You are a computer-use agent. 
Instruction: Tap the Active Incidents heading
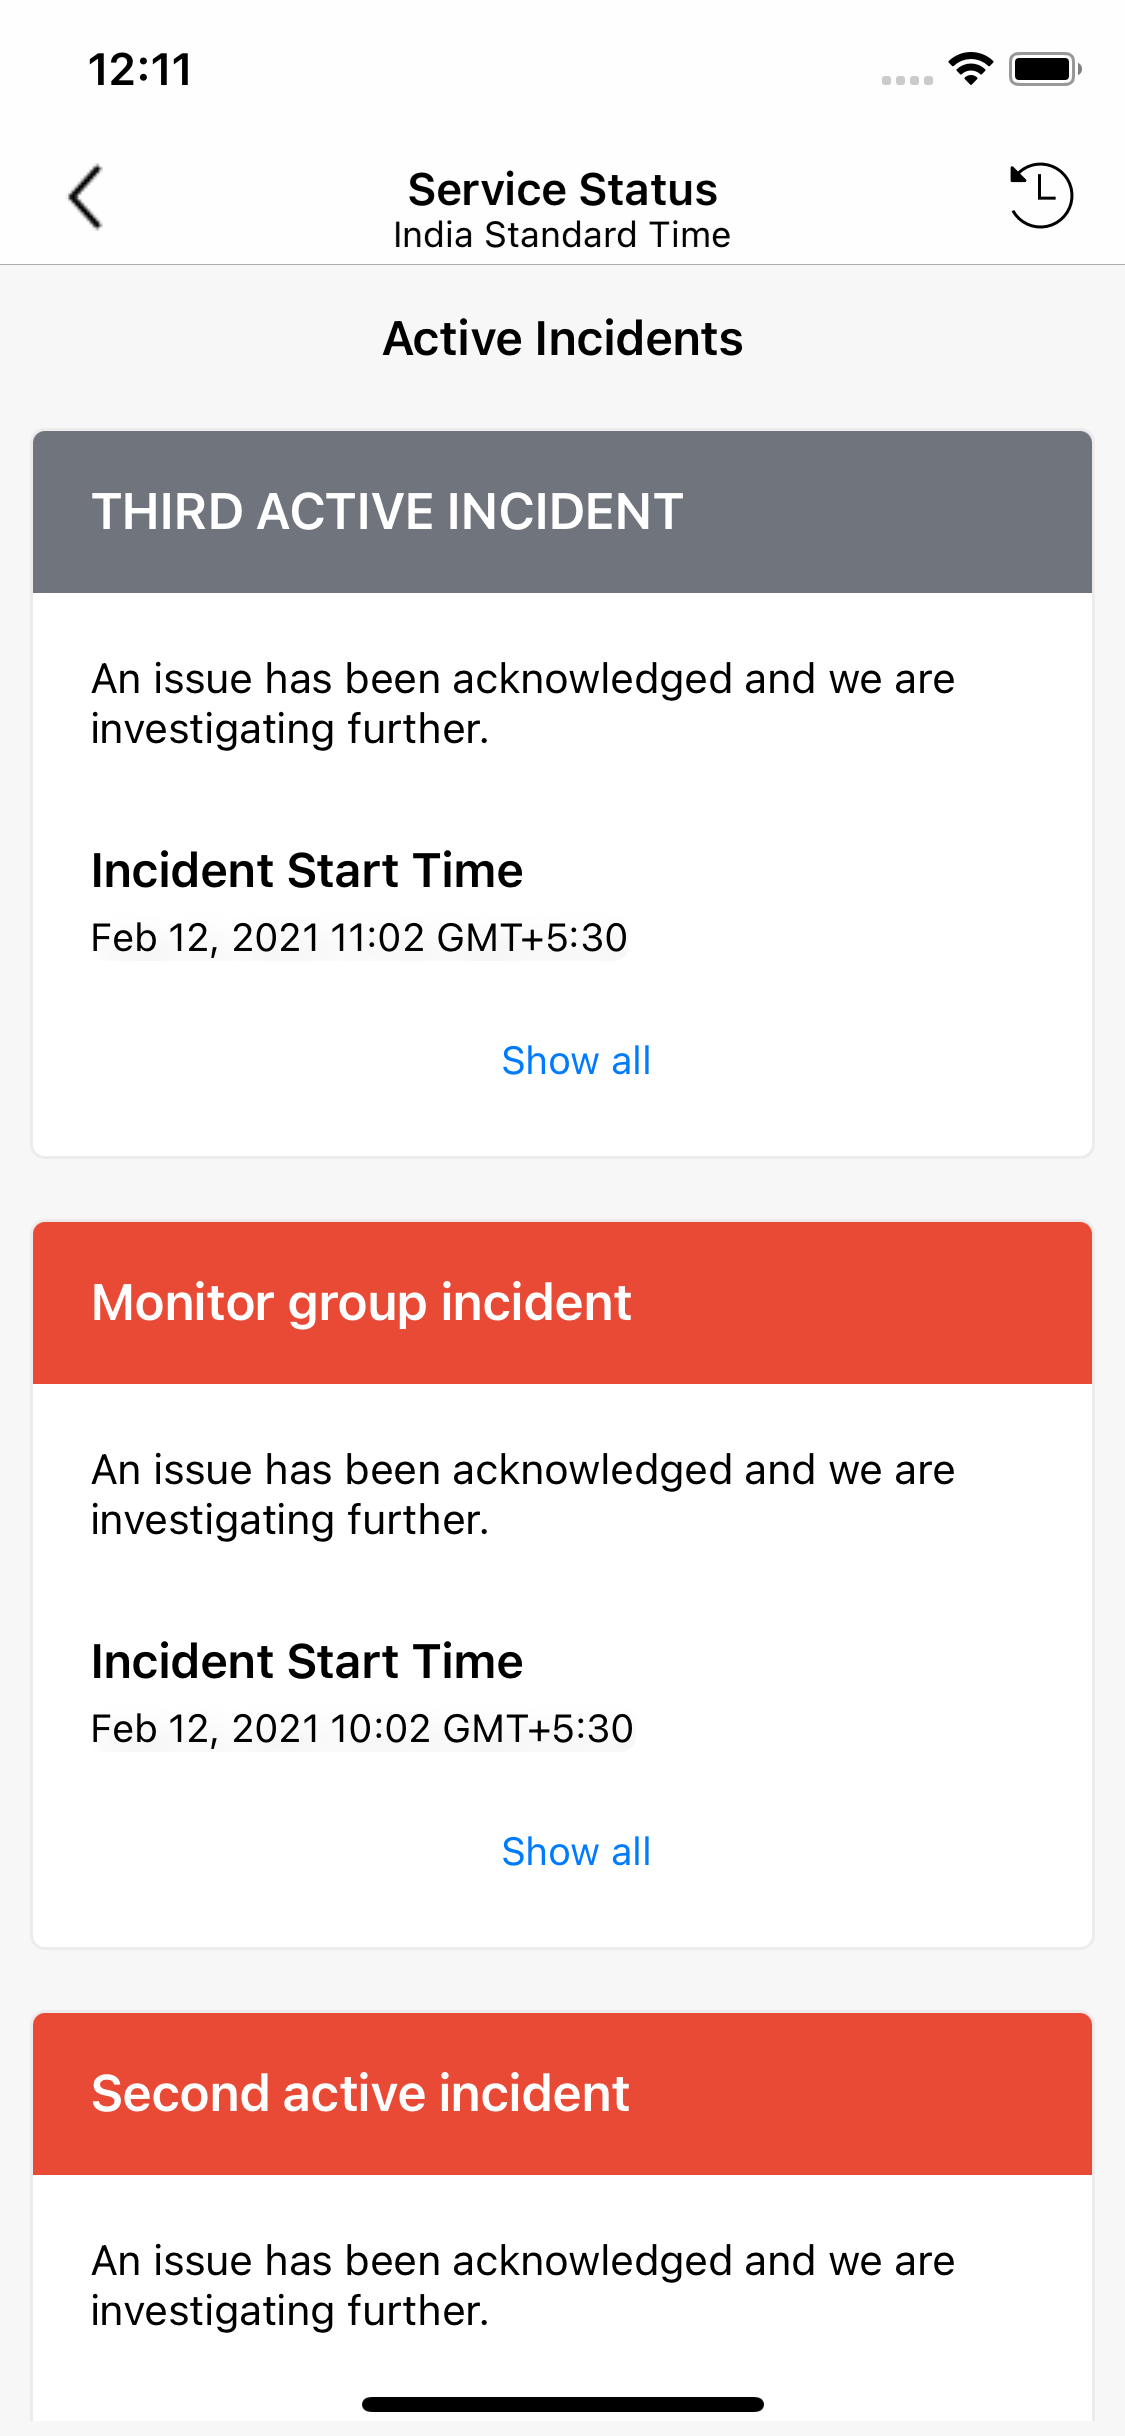[562, 339]
